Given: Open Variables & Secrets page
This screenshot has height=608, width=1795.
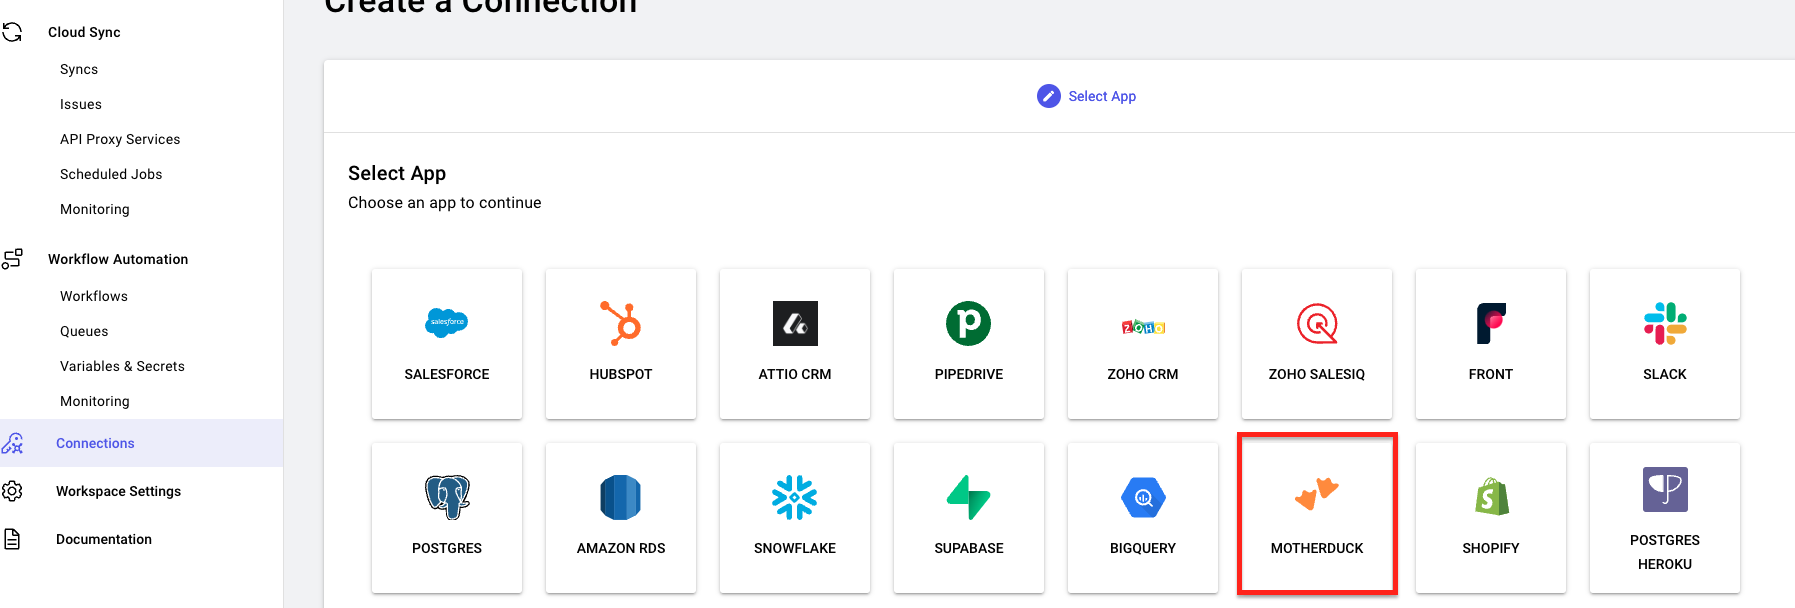Looking at the screenshot, I should pyautogui.click(x=122, y=366).
